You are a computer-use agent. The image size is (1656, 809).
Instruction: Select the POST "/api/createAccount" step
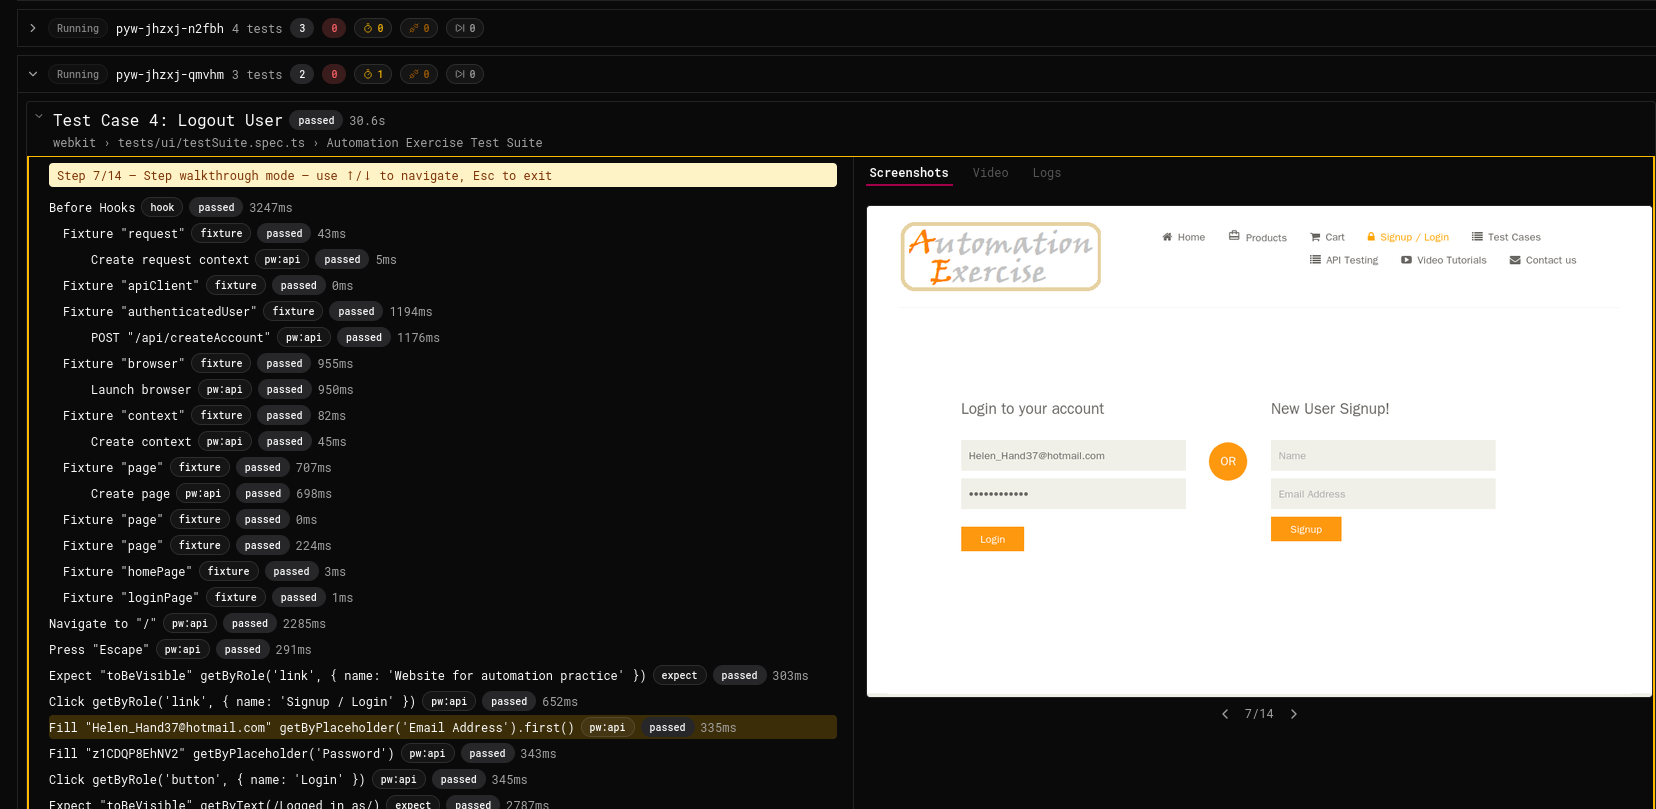[x=442, y=337]
